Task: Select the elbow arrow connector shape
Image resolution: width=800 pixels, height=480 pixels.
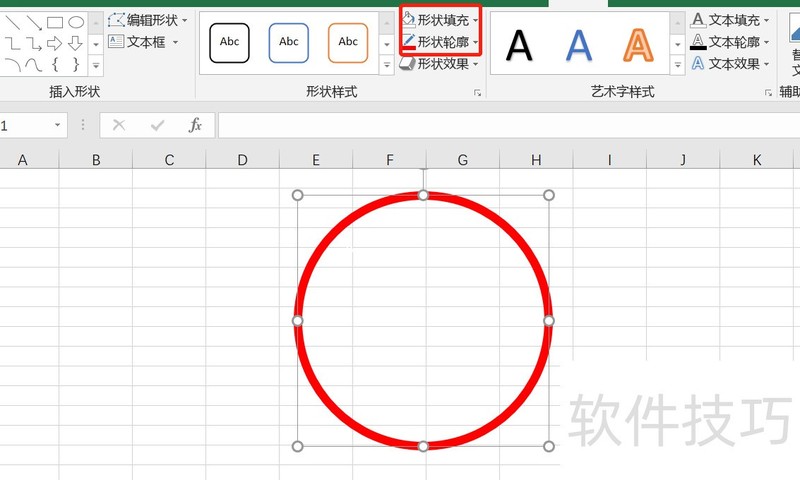Action: [x=34, y=43]
